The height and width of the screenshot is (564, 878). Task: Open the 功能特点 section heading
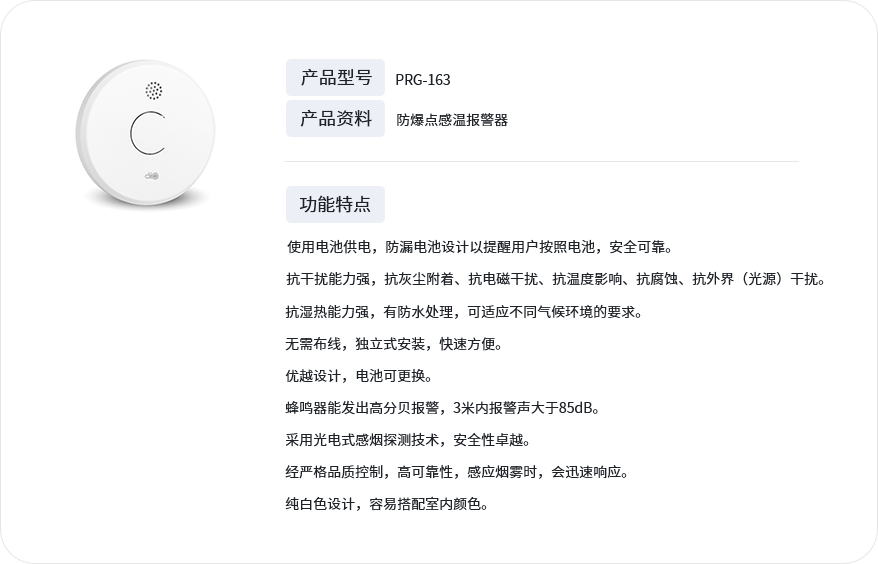click(x=335, y=204)
